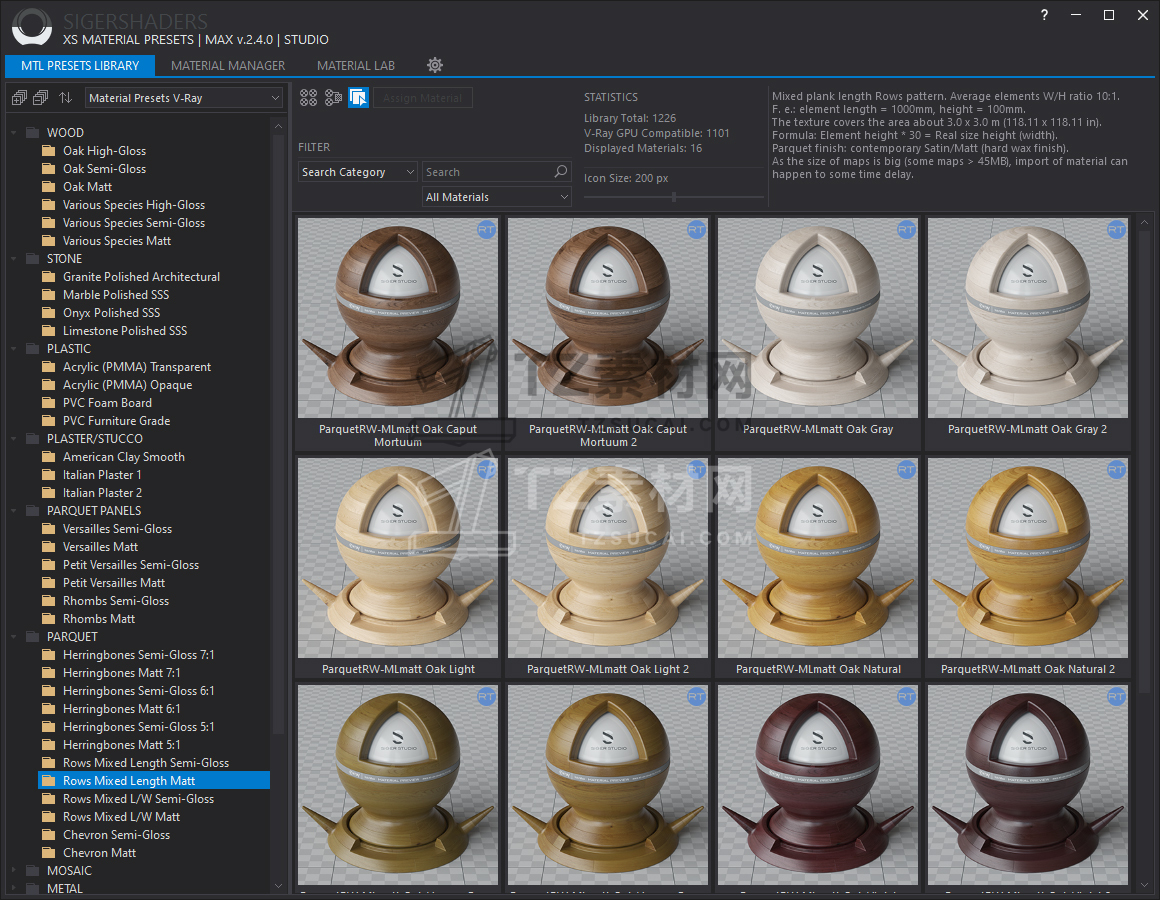This screenshot has width=1160, height=900.
Task: Click RT badge on Oak Caput Mortuum 2
Action: pos(696,230)
